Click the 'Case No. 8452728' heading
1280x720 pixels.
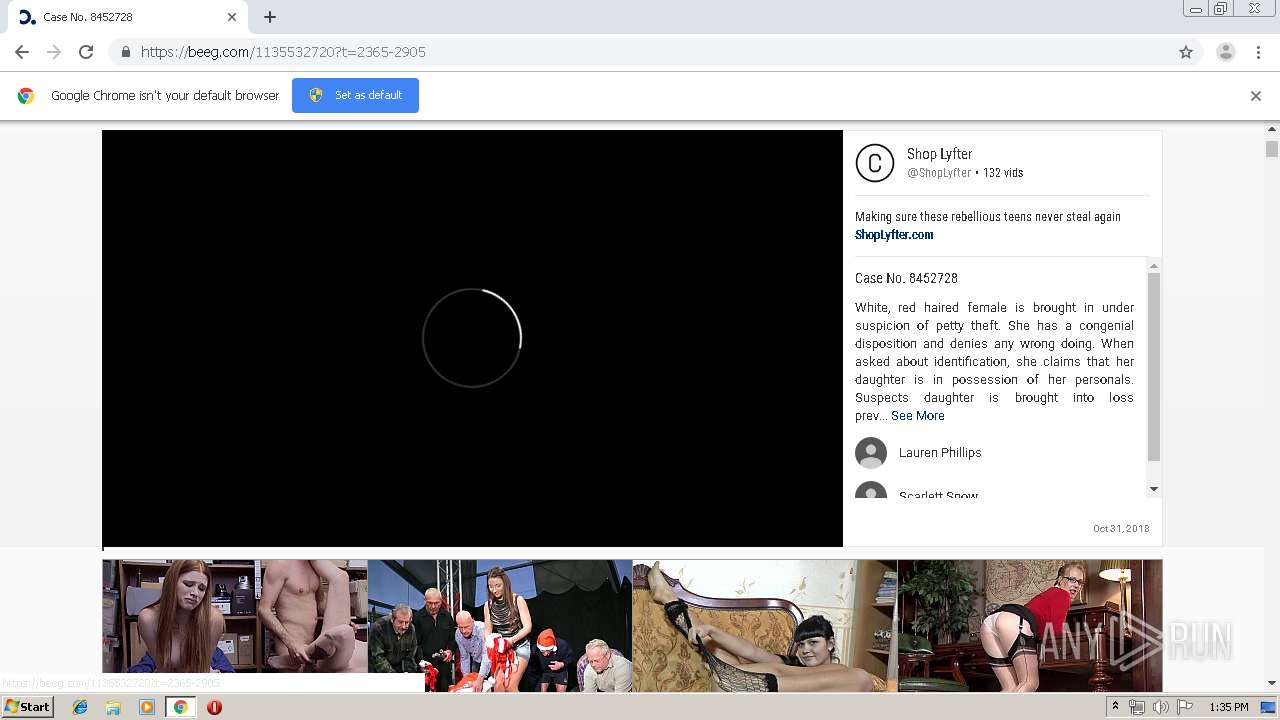pyautogui.click(x=906, y=278)
